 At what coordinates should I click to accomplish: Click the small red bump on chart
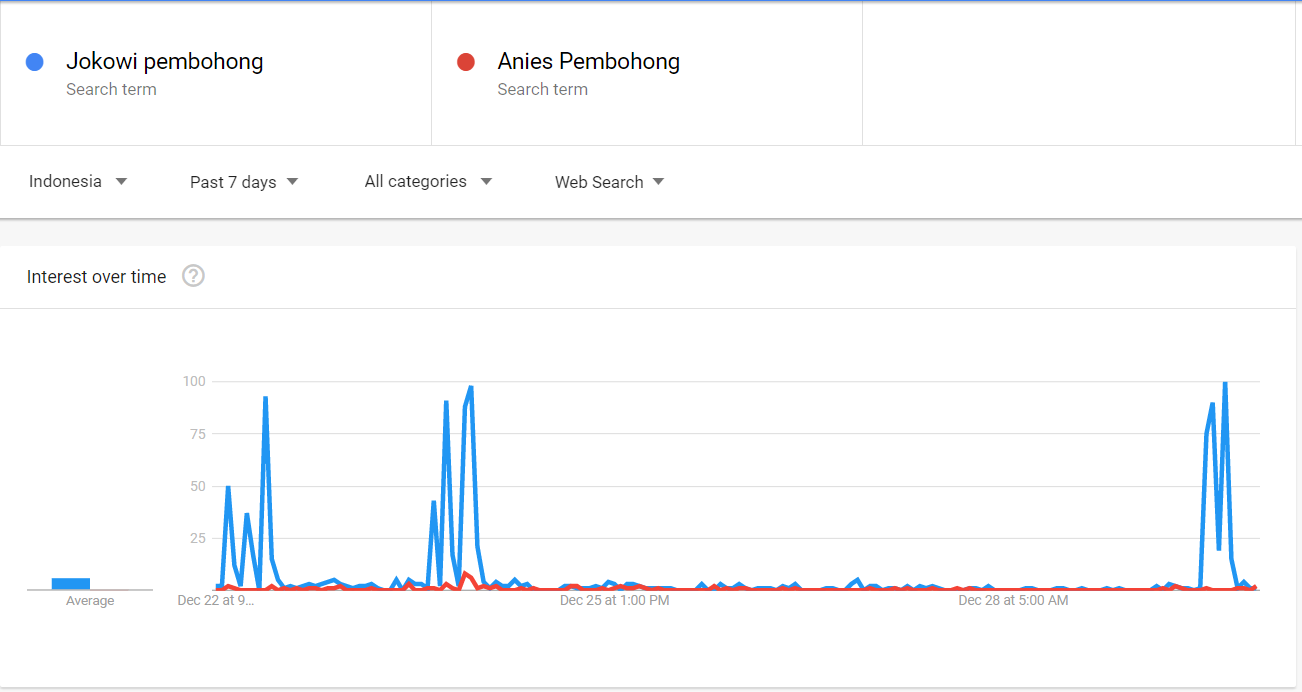tap(465, 575)
